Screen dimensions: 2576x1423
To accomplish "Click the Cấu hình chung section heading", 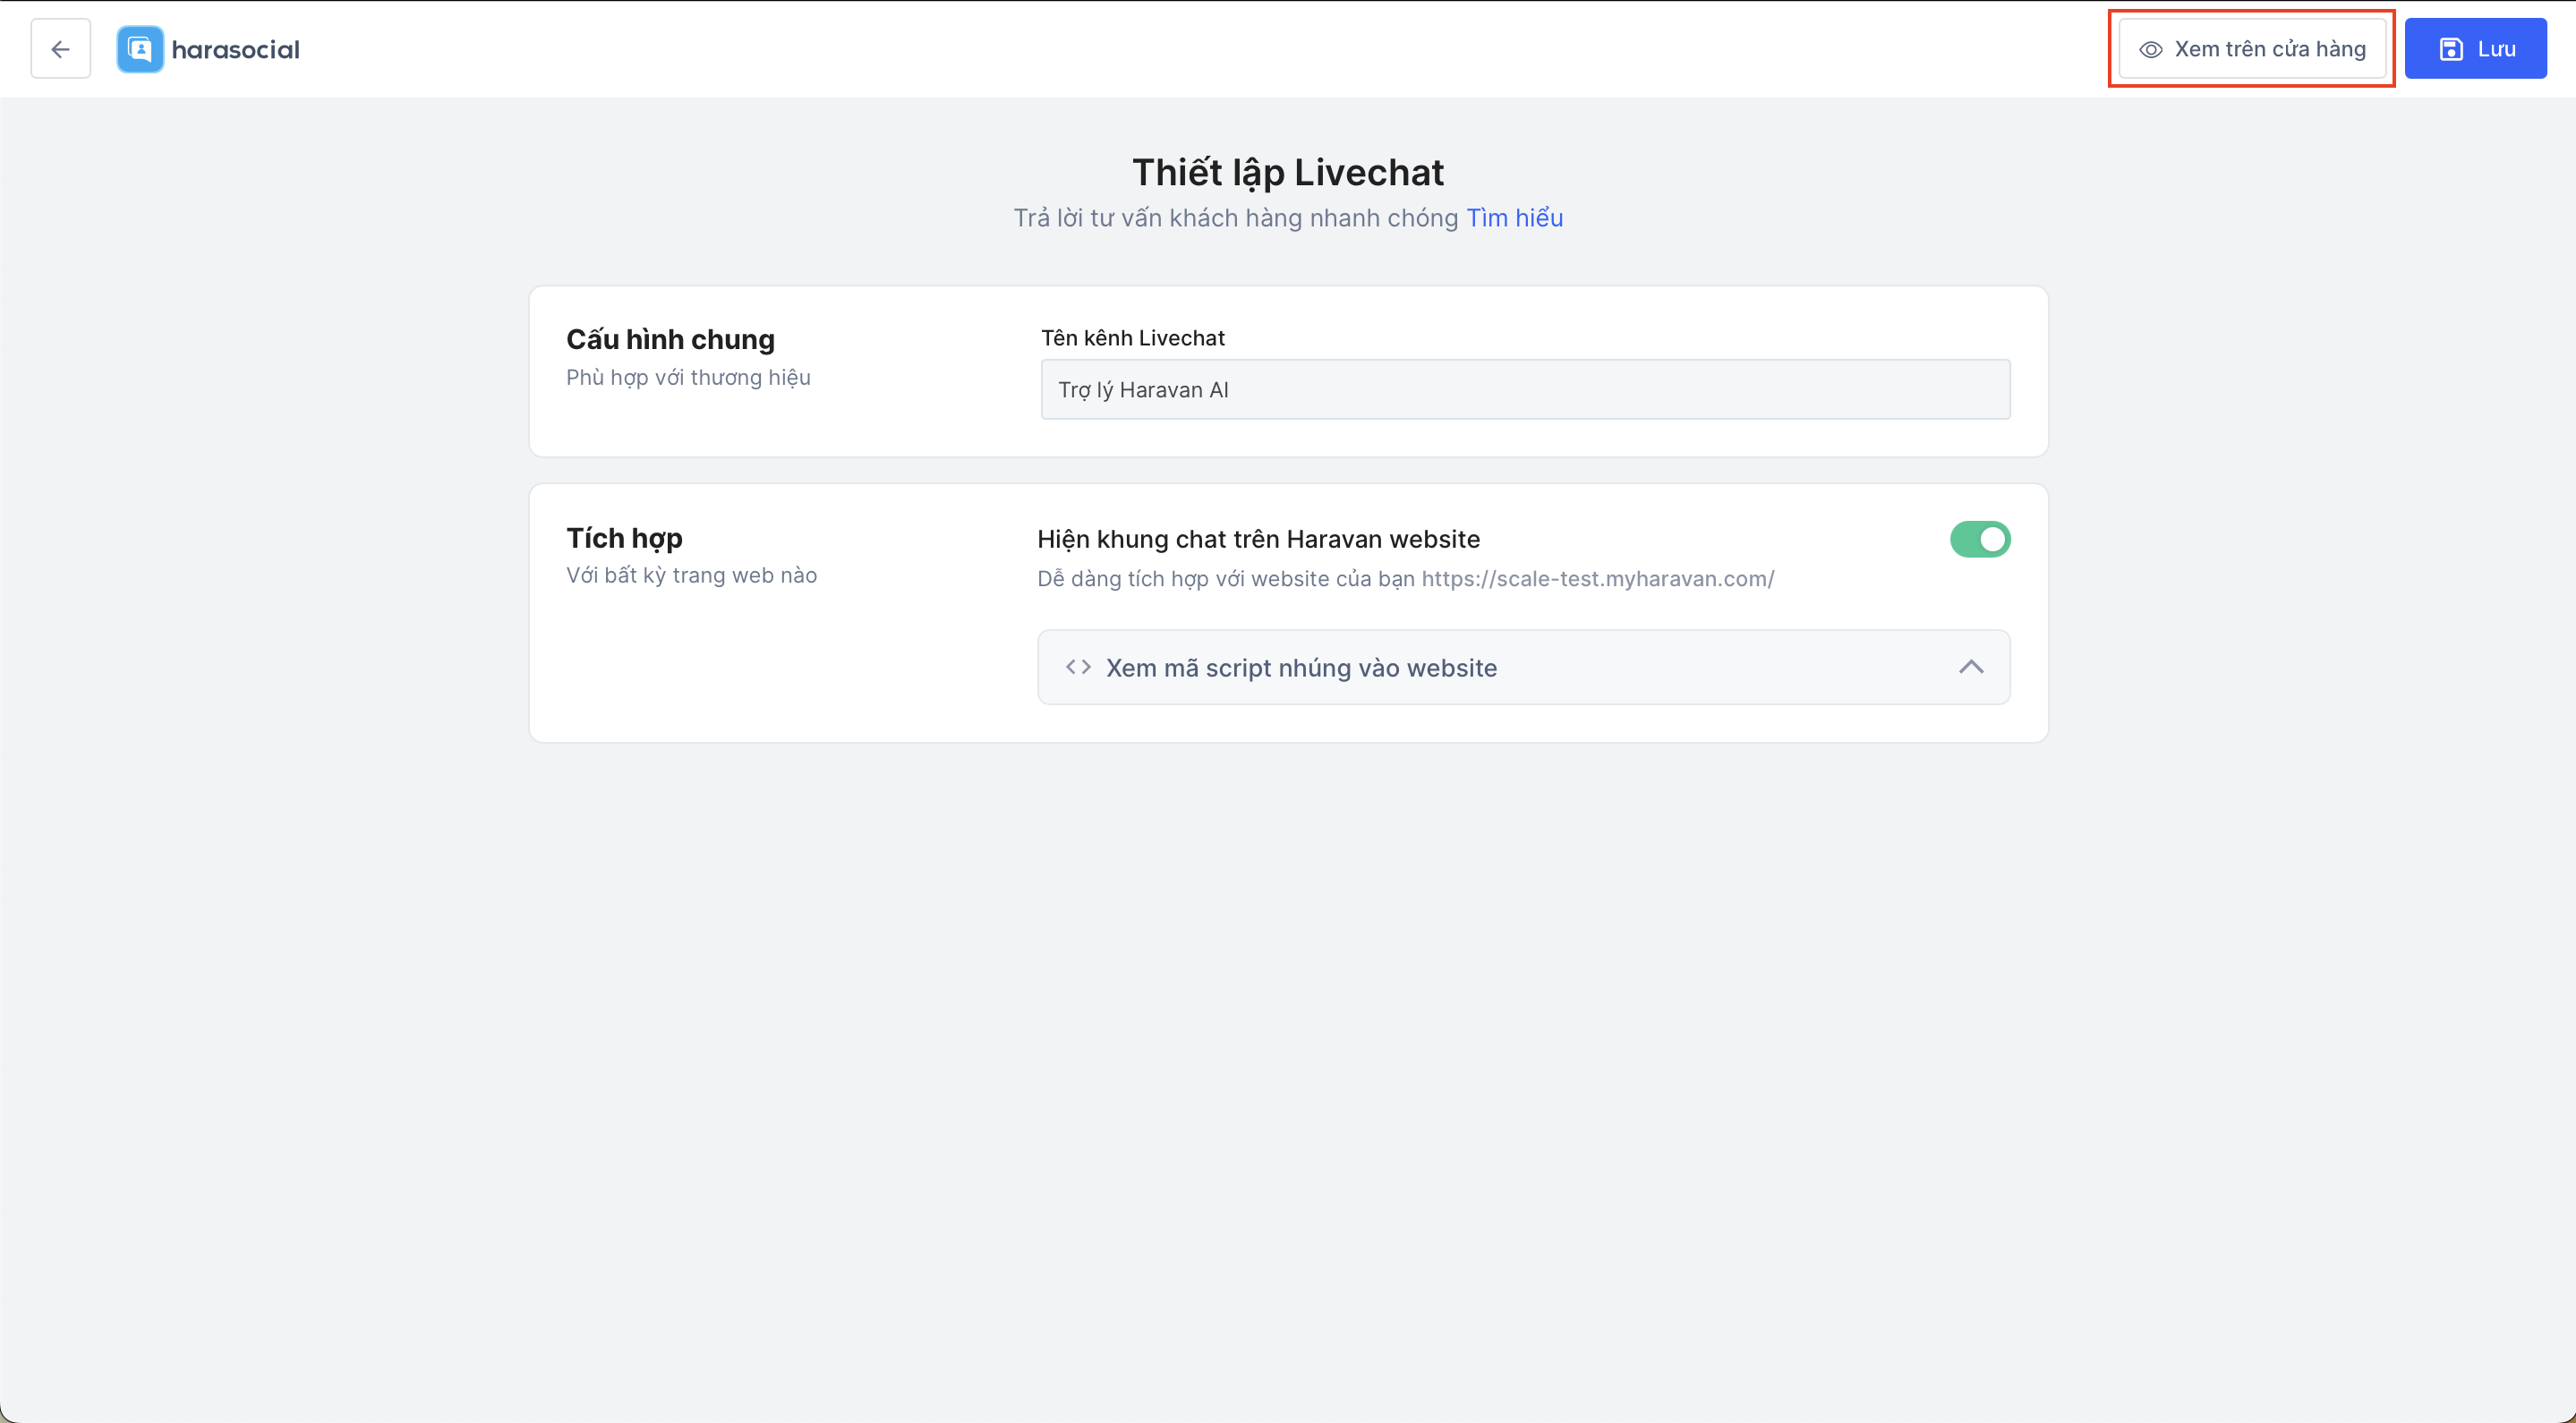I will (x=670, y=340).
